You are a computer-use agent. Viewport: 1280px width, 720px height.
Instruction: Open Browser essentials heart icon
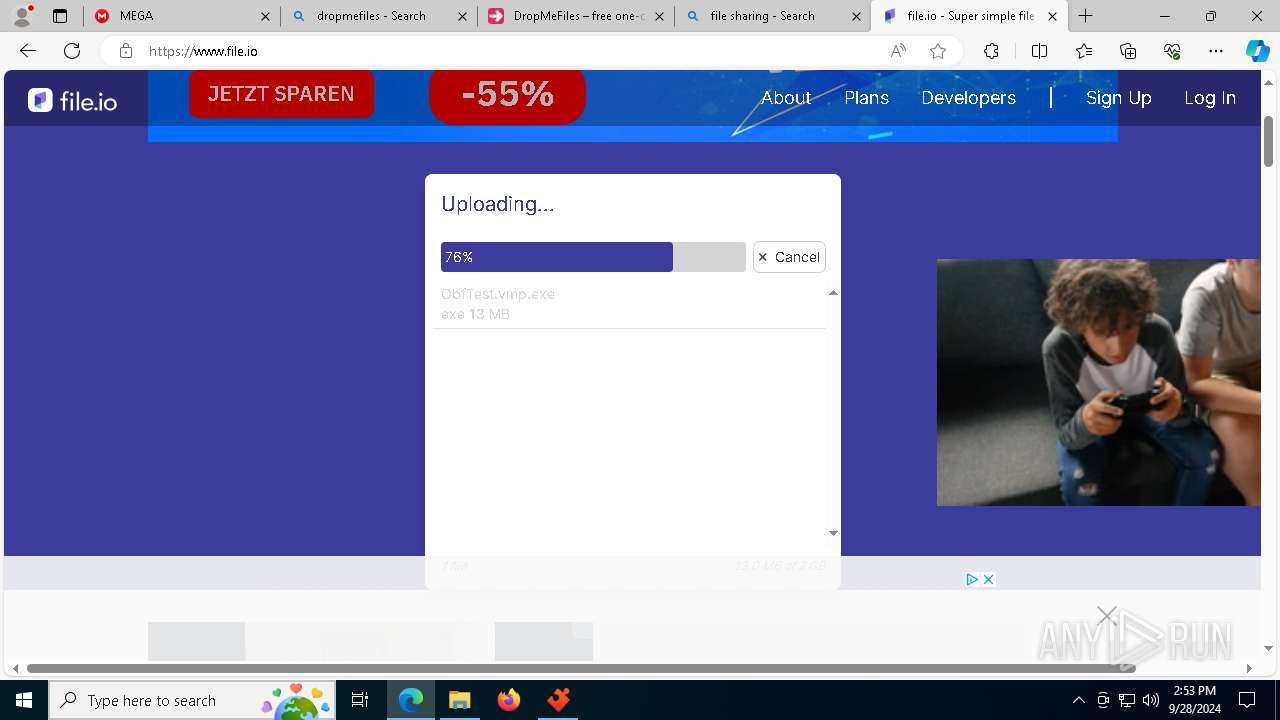click(1172, 51)
